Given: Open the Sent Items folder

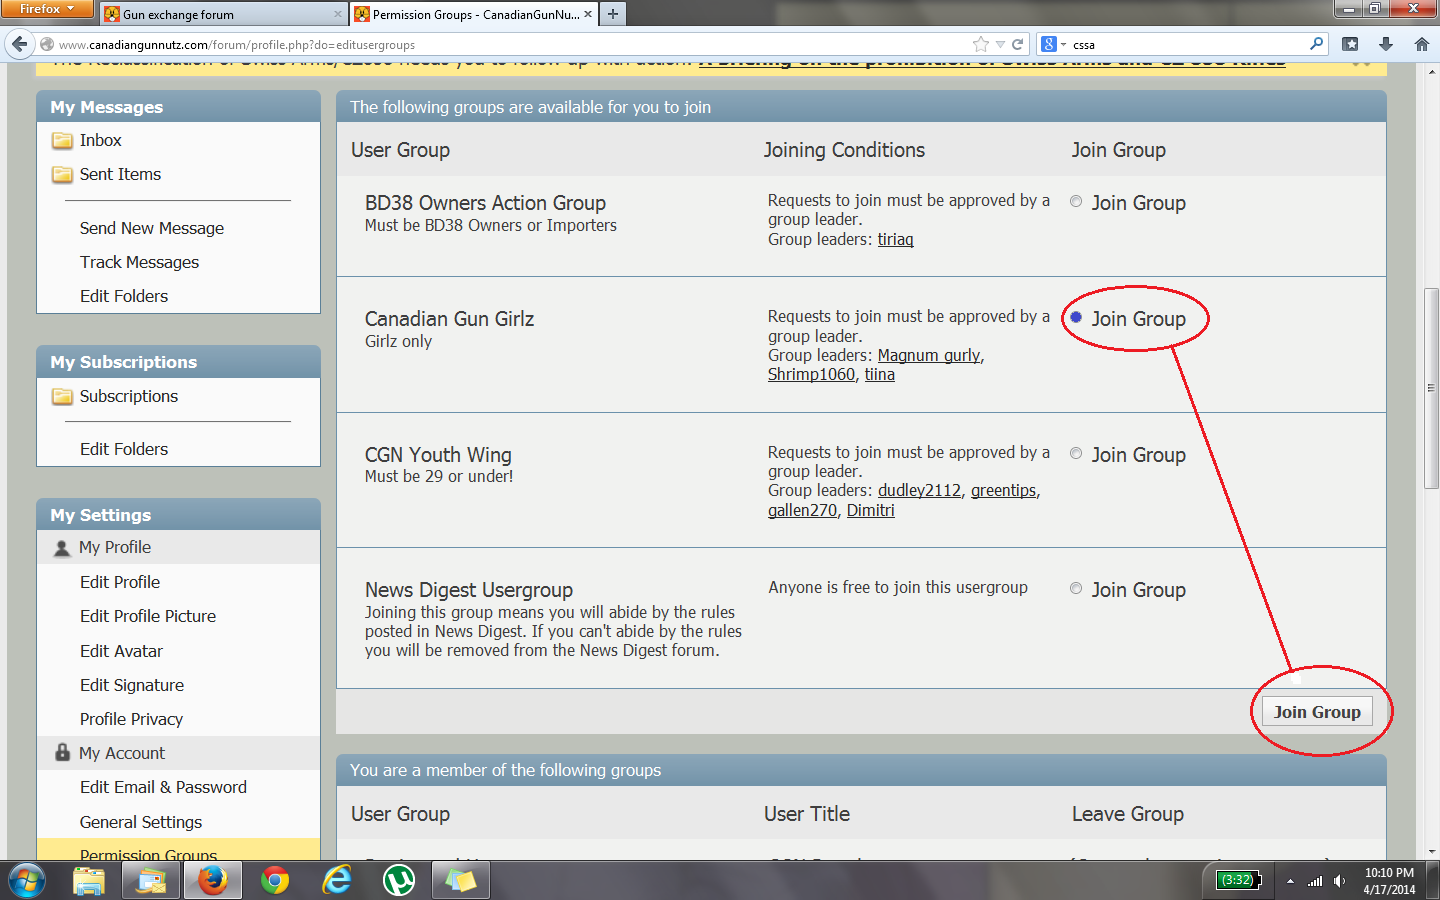Looking at the screenshot, I should (120, 174).
